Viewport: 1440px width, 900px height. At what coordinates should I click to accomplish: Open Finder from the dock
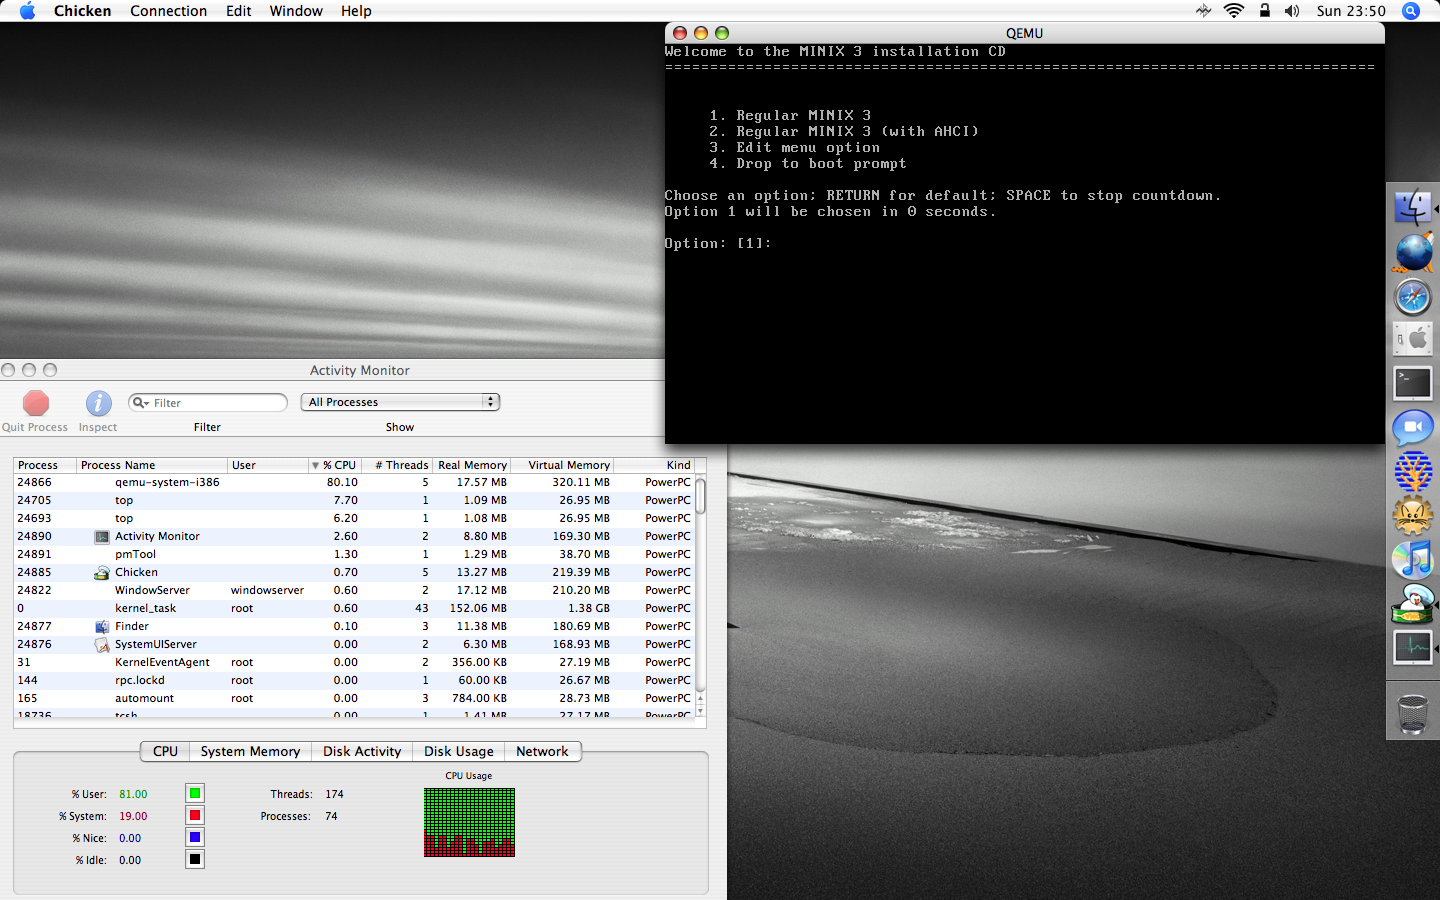tap(1413, 208)
